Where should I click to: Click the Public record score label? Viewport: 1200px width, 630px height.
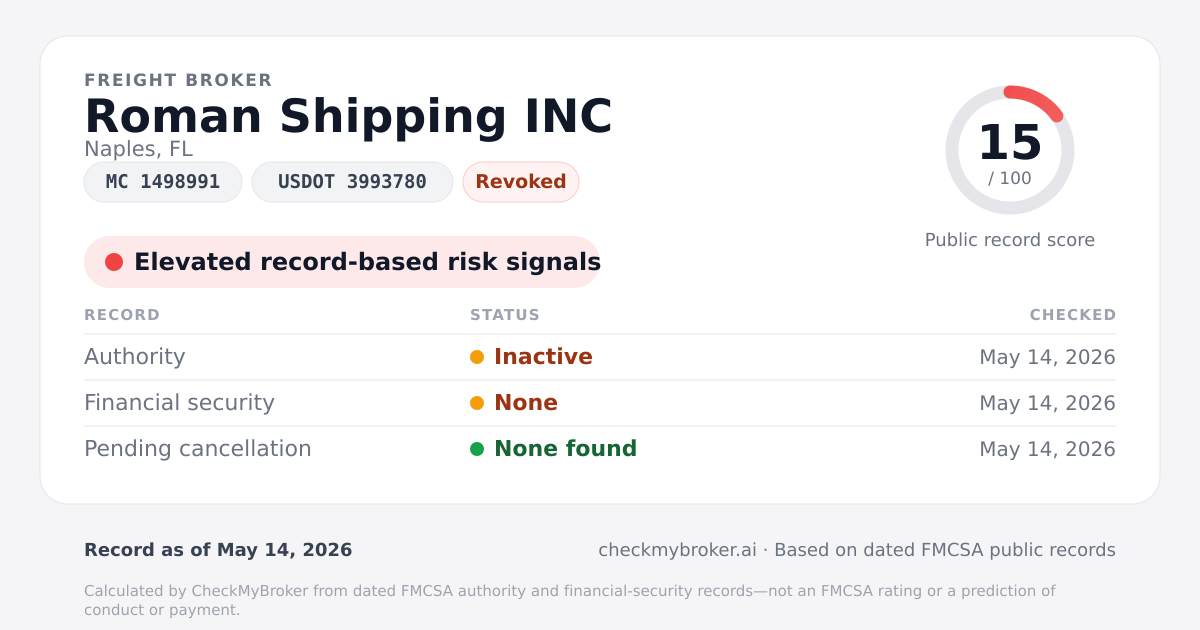pos(1010,240)
